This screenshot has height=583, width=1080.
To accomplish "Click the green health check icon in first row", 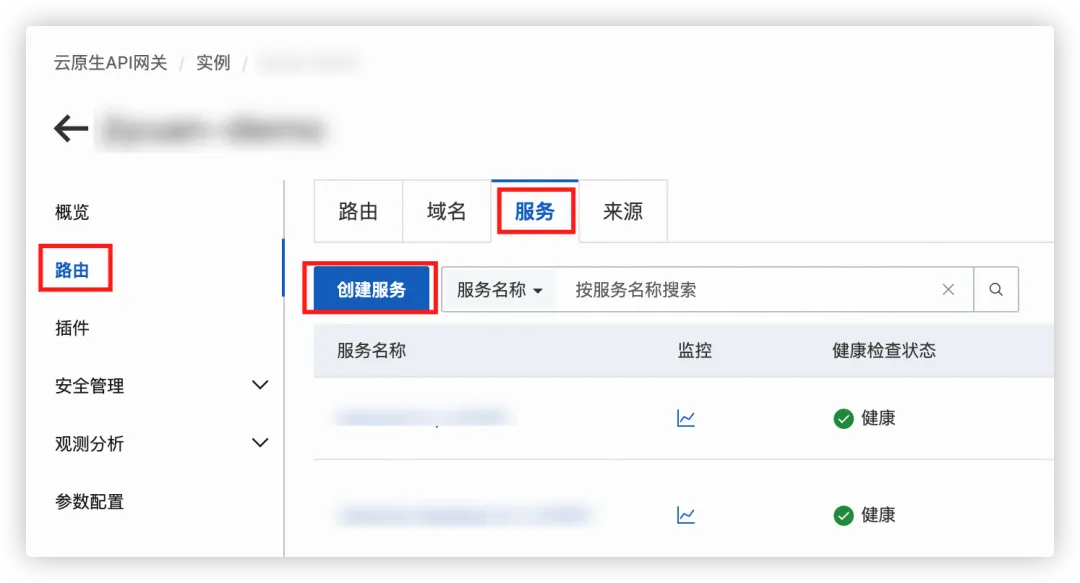I will pyautogui.click(x=843, y=418).
